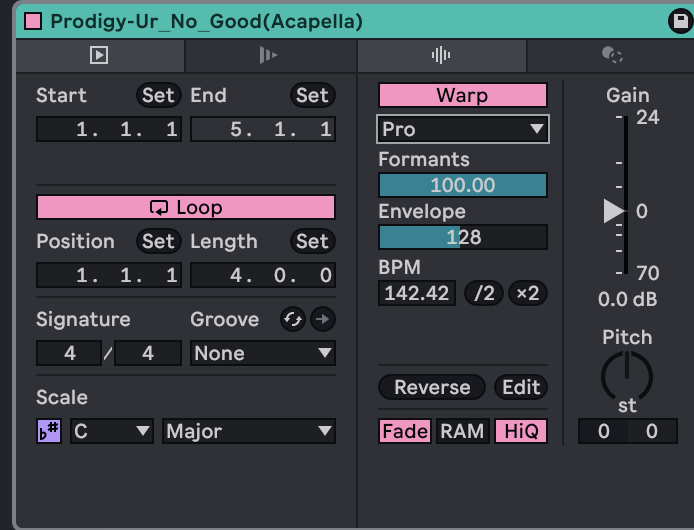Click the clip name Prodigy-Ur_No_Good(Acapella)
This screenshot has height=530, width=694.
coord(207,21)
